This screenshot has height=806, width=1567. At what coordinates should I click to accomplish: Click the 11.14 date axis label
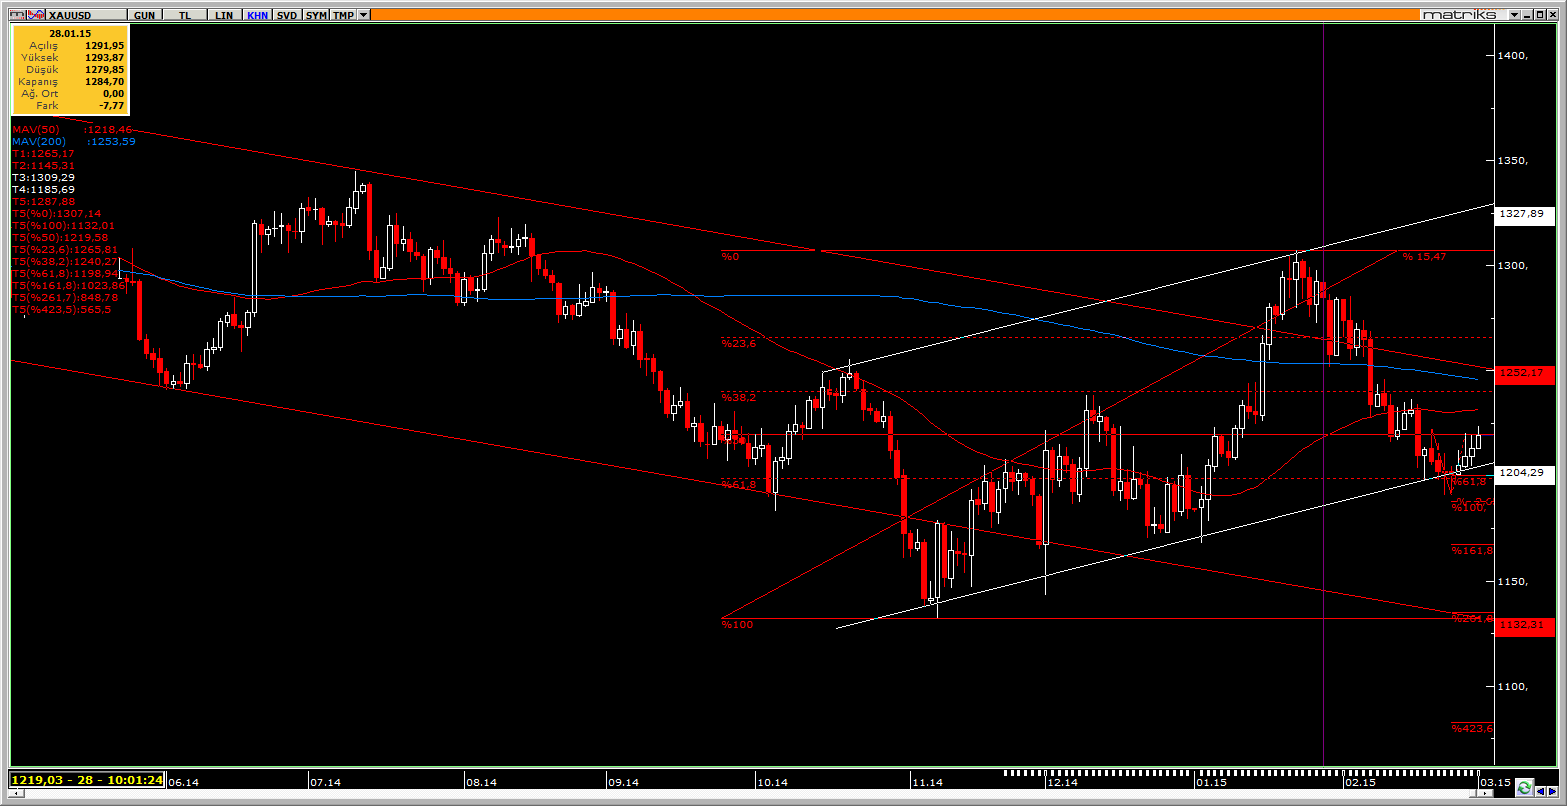pos(928,782)
